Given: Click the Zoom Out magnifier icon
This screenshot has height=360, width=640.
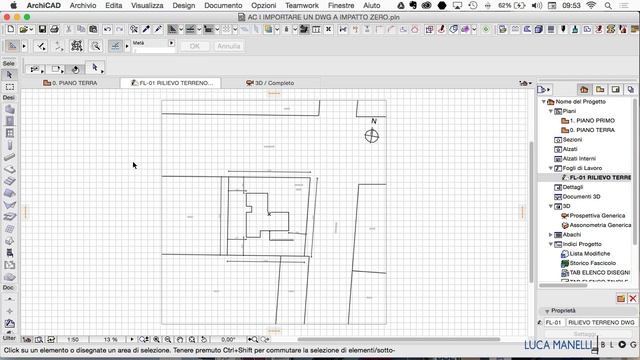Looking at the screenshot, I should pyautogui.click(x=168, y=339).
